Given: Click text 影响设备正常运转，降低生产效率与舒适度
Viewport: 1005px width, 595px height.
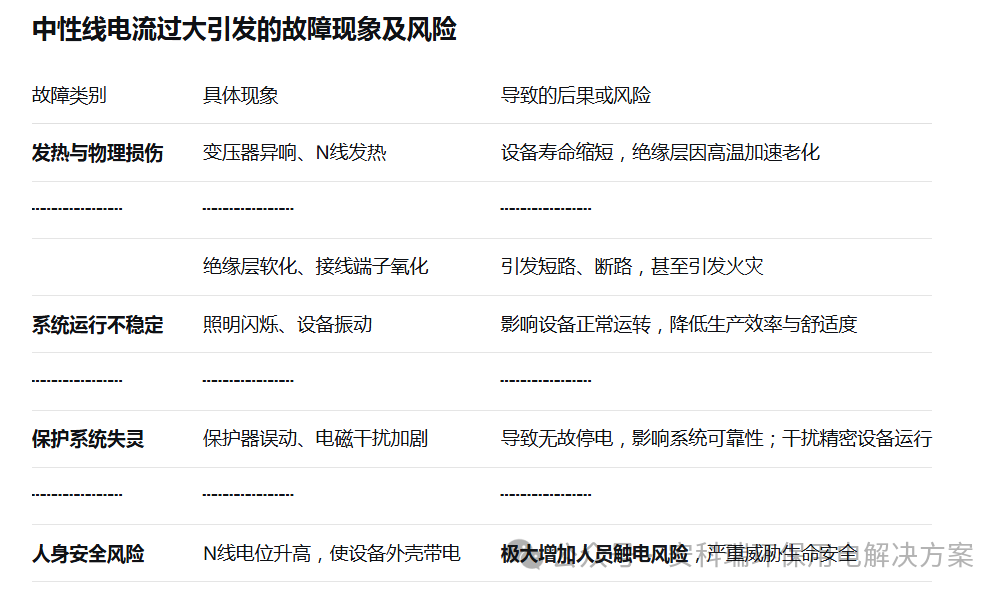Looking at the screenshot, I should (x=679, y=324).
